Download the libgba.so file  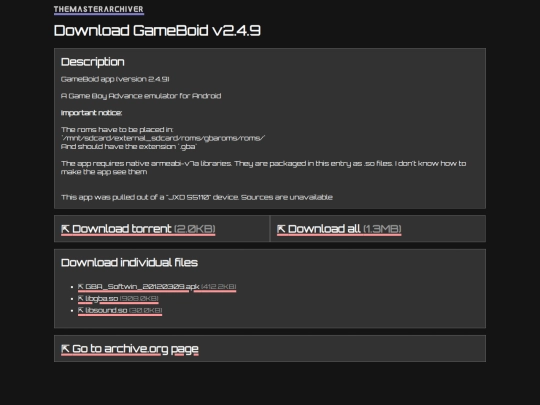coord(118,298)
